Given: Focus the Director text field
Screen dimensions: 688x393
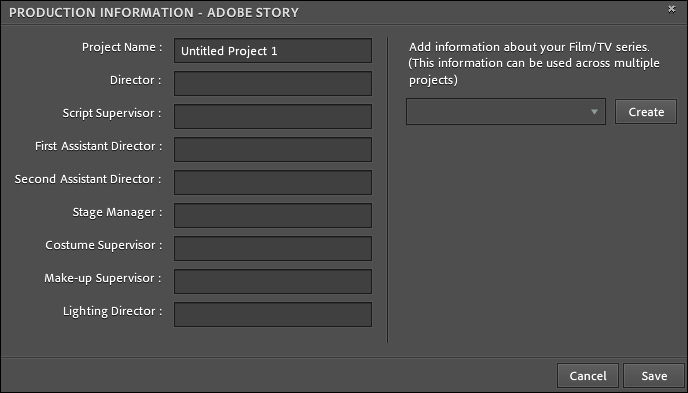Looking at the screenshot, I should coord(273,83).
